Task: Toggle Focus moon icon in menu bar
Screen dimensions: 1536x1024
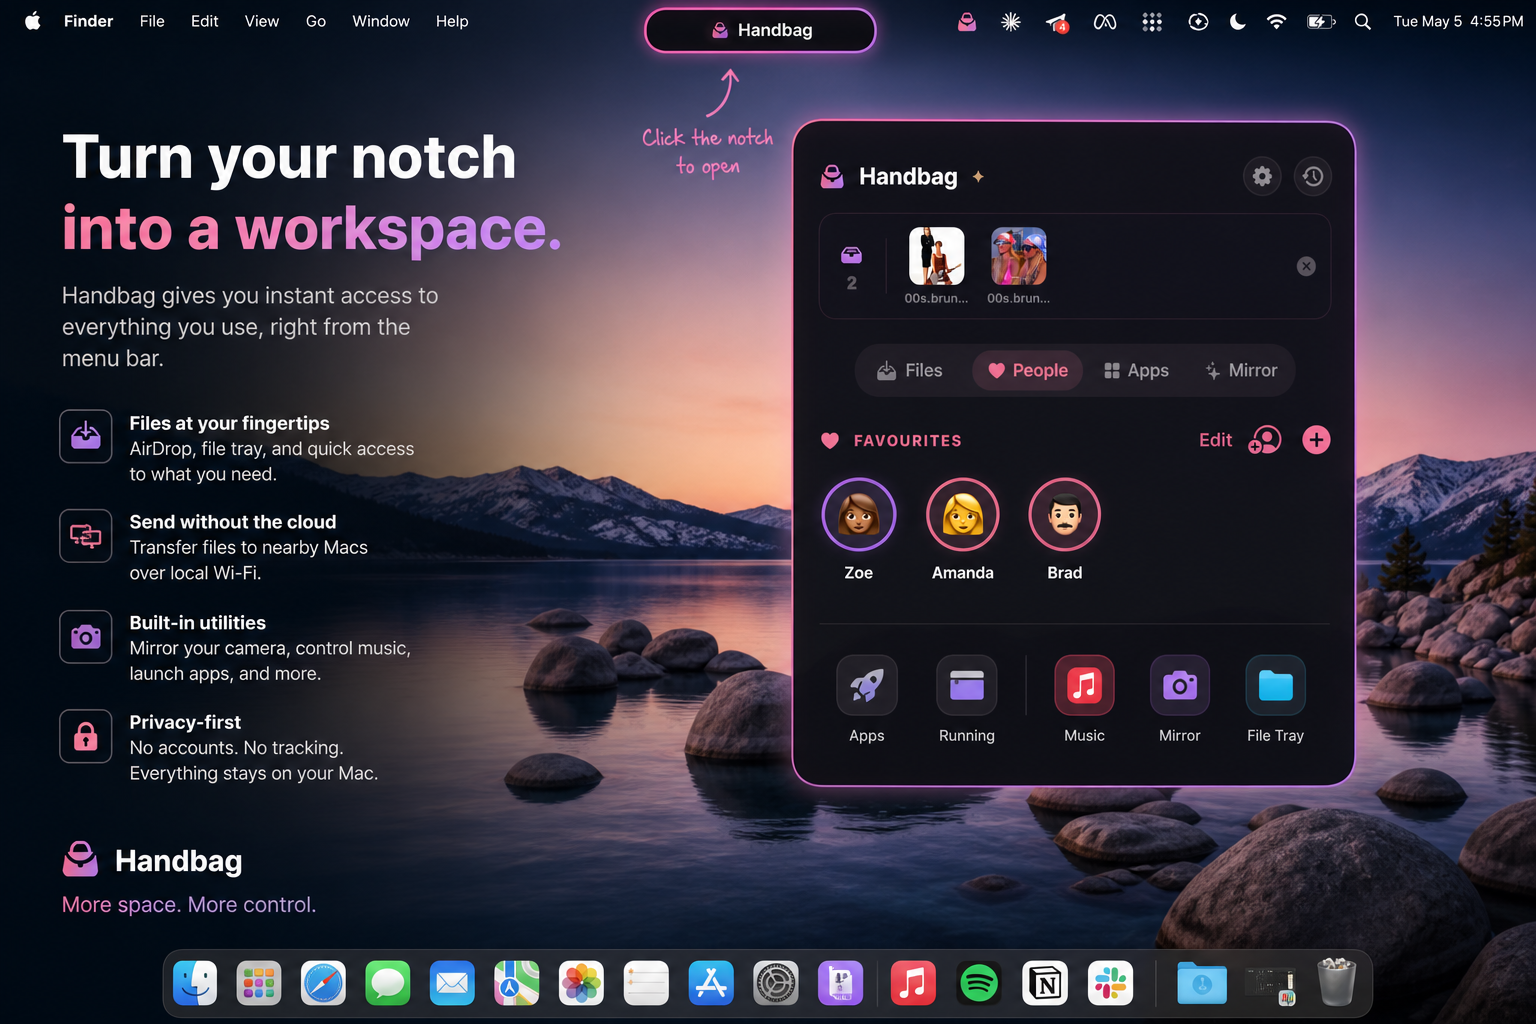Action: (x=1238, y=21)
